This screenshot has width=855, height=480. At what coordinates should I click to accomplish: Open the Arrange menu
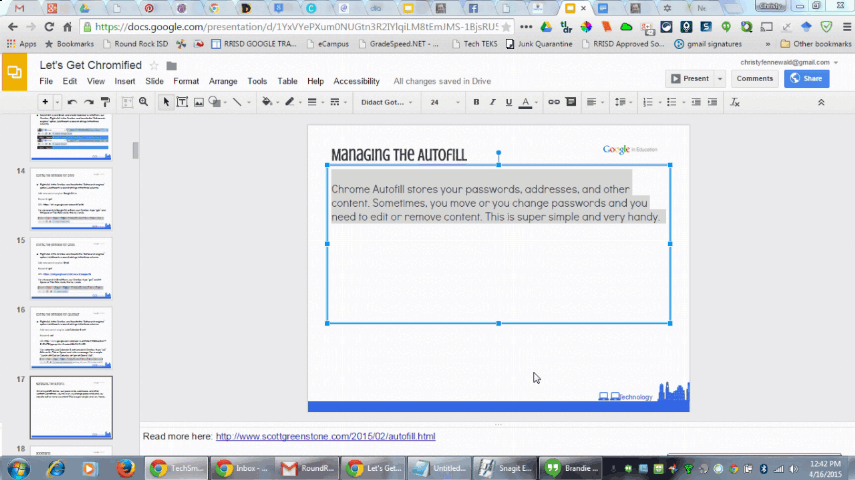pos(223,81)
